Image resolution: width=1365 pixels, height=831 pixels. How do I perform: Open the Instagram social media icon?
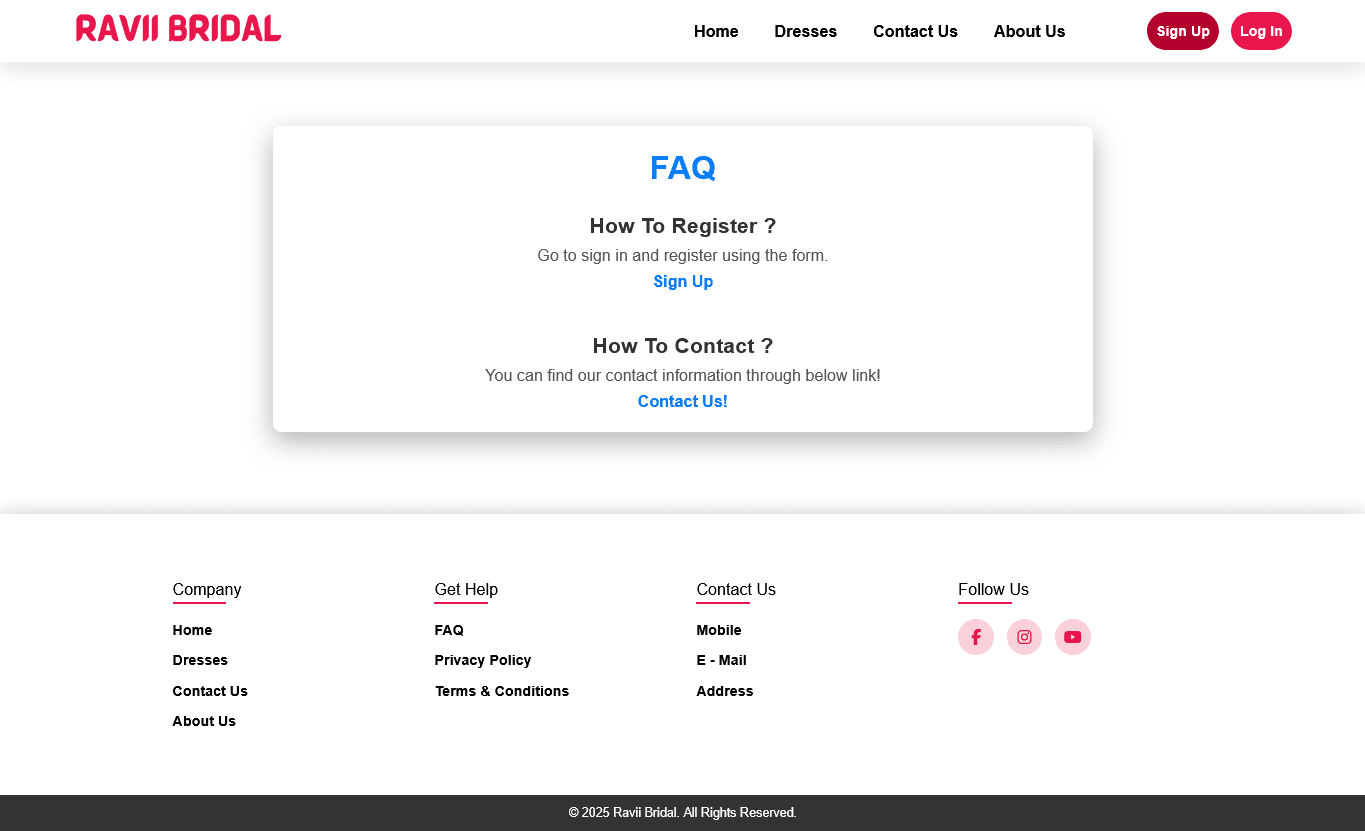point(1024,637)
